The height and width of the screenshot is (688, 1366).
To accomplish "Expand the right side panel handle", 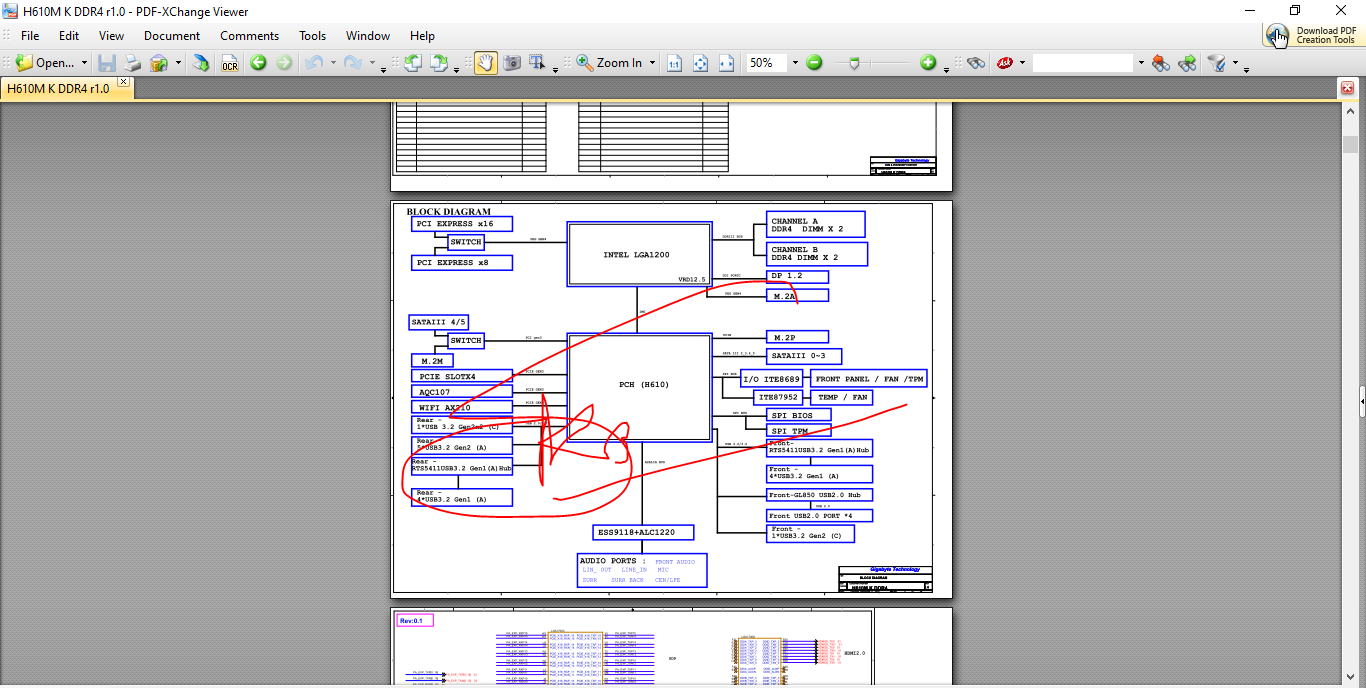I will tap(1361, 401).
